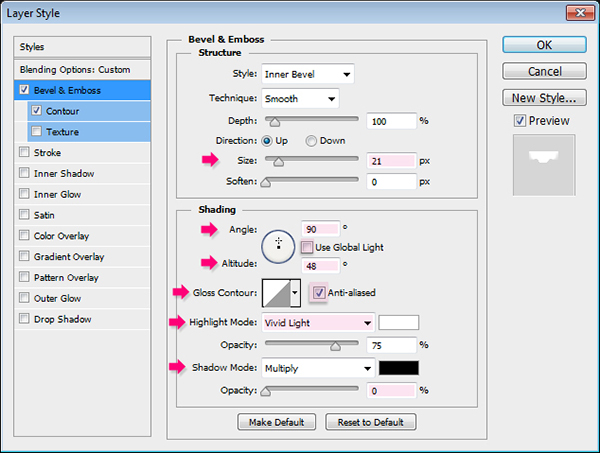Enable the Outer Glow checkbox
Viewport: 600px width, 453px height.
pyautogui.click(x=24, y=298)
